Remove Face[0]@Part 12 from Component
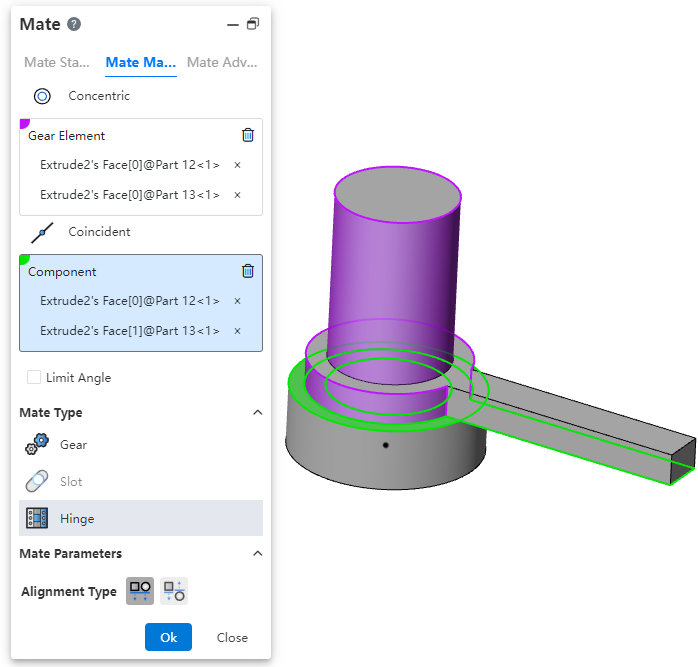 [x=237, y=301]
